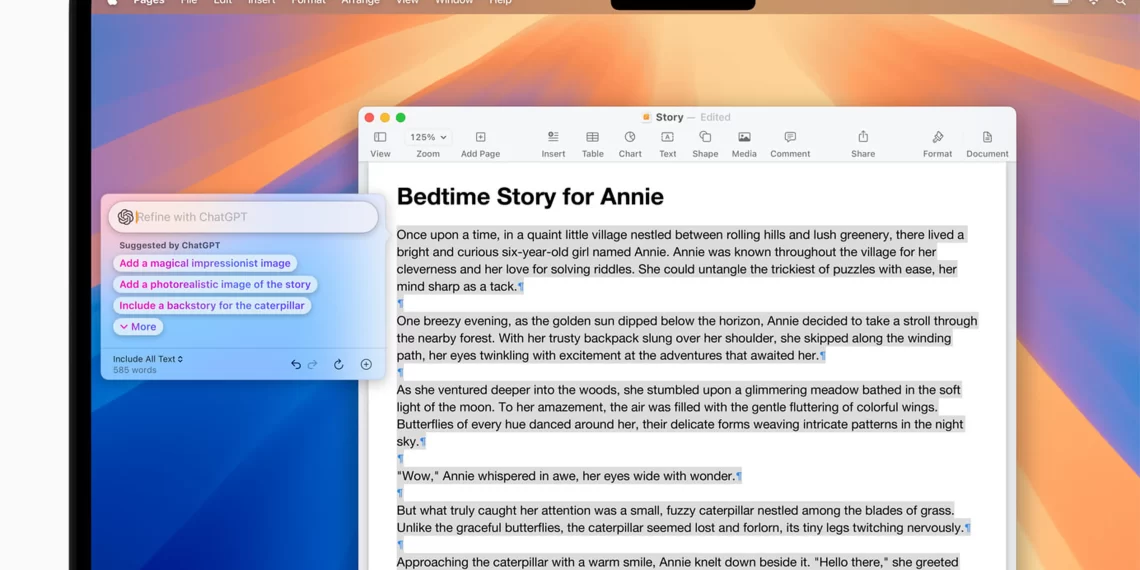Insert a Table from the toolbar

pos(592,138)
